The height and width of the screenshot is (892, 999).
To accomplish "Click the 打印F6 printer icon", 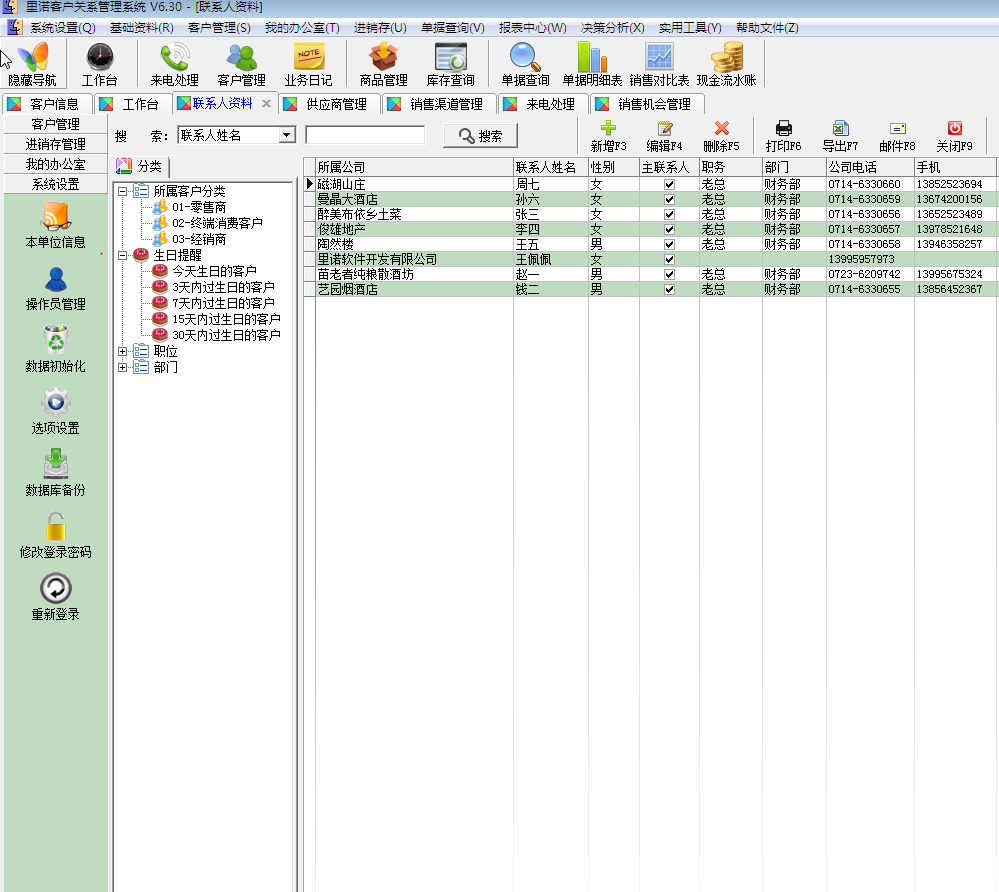I will pos(784,136).
